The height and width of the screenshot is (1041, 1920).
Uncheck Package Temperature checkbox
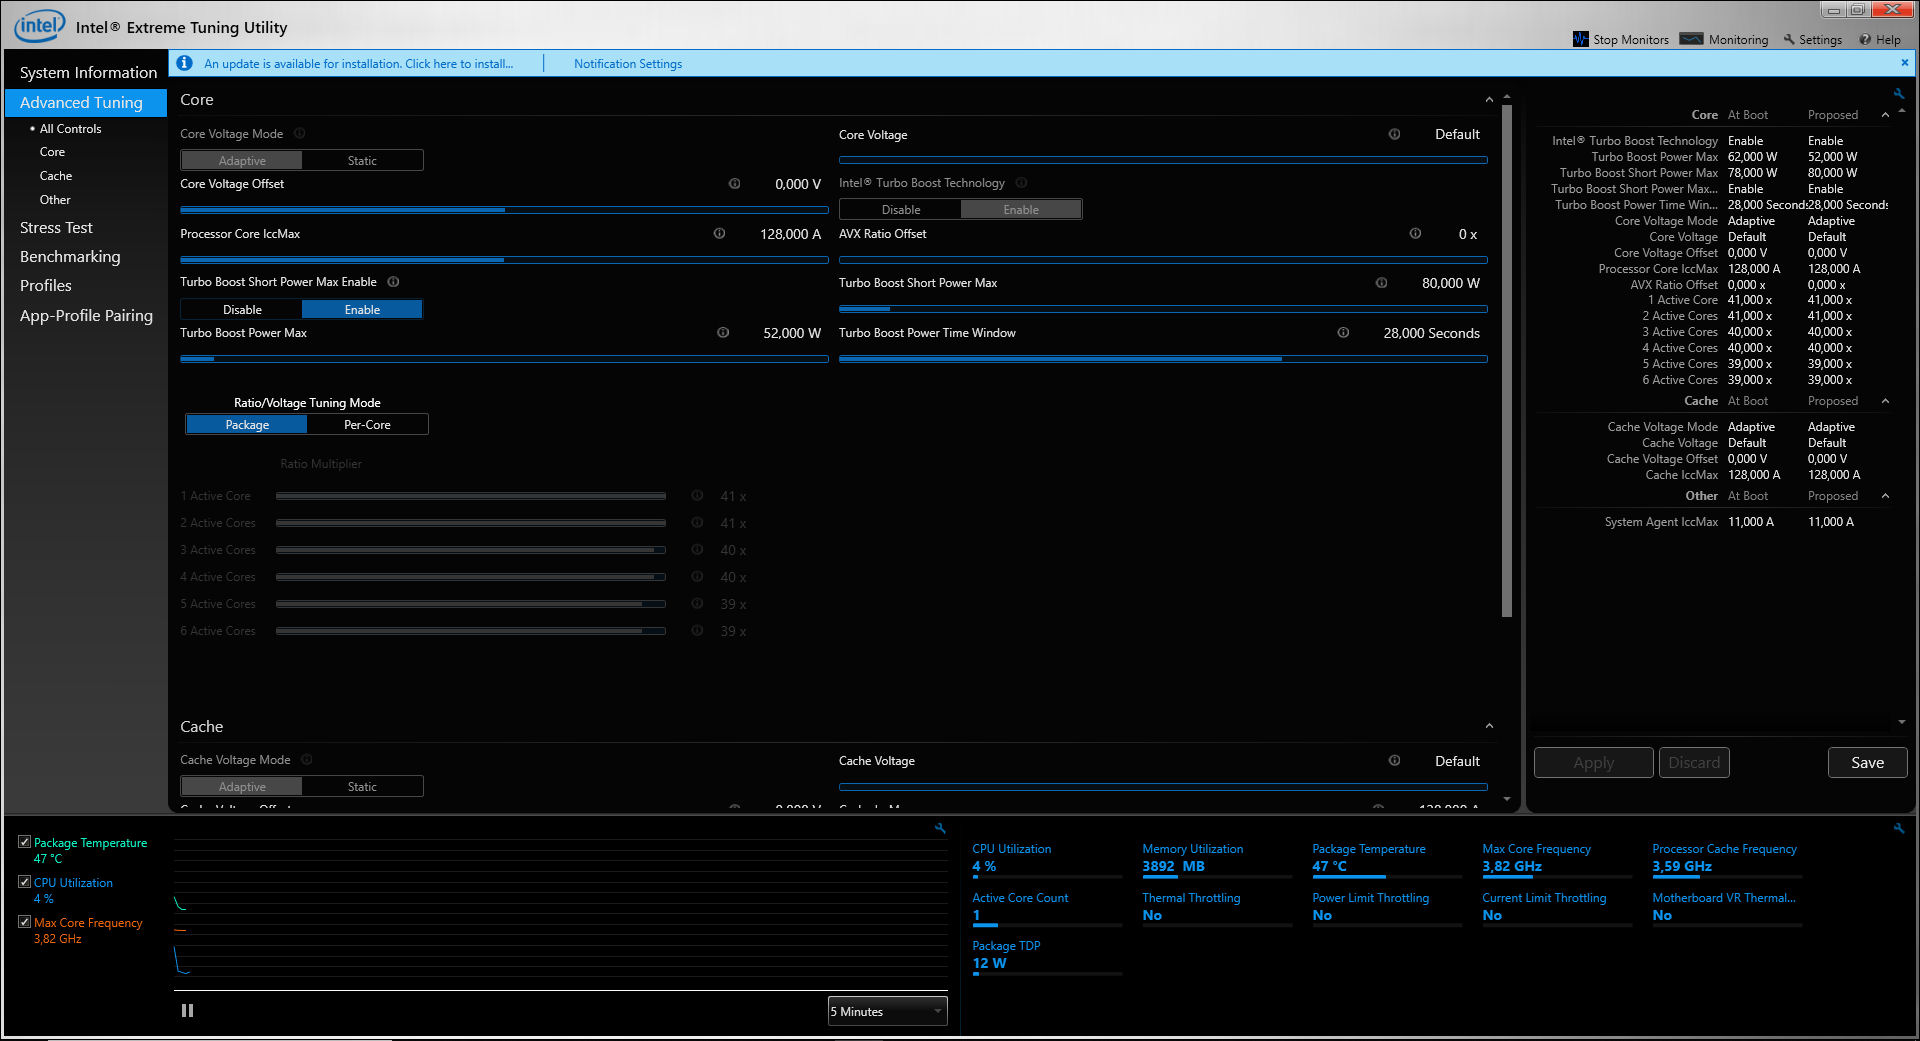[25, 842]
